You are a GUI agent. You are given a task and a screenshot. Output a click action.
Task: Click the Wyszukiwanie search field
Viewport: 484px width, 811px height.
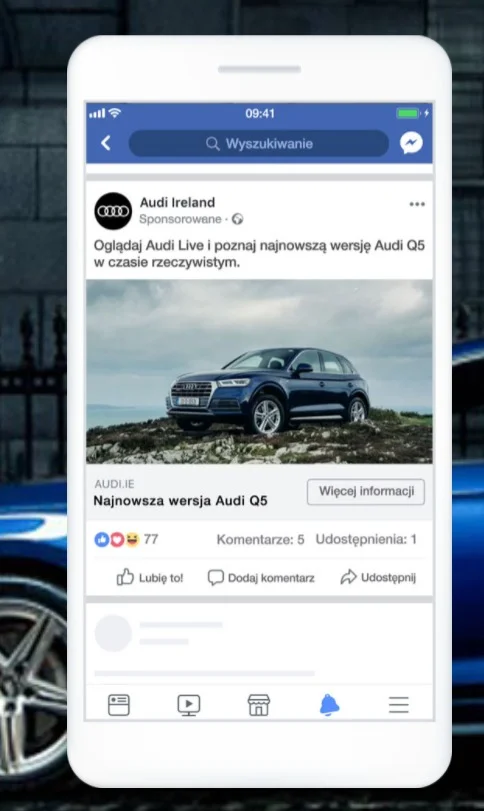(259, 143)
